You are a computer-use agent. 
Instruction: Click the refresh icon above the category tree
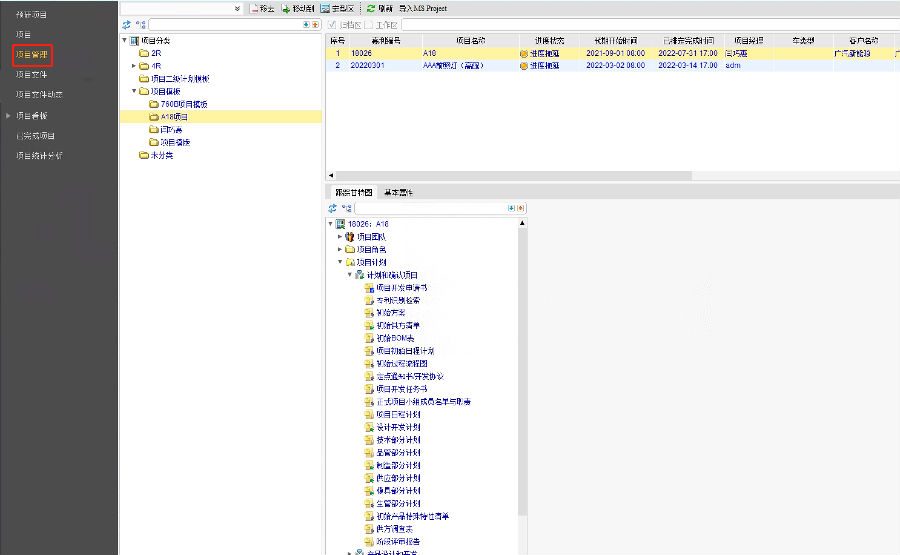click(x=126, y=24)
